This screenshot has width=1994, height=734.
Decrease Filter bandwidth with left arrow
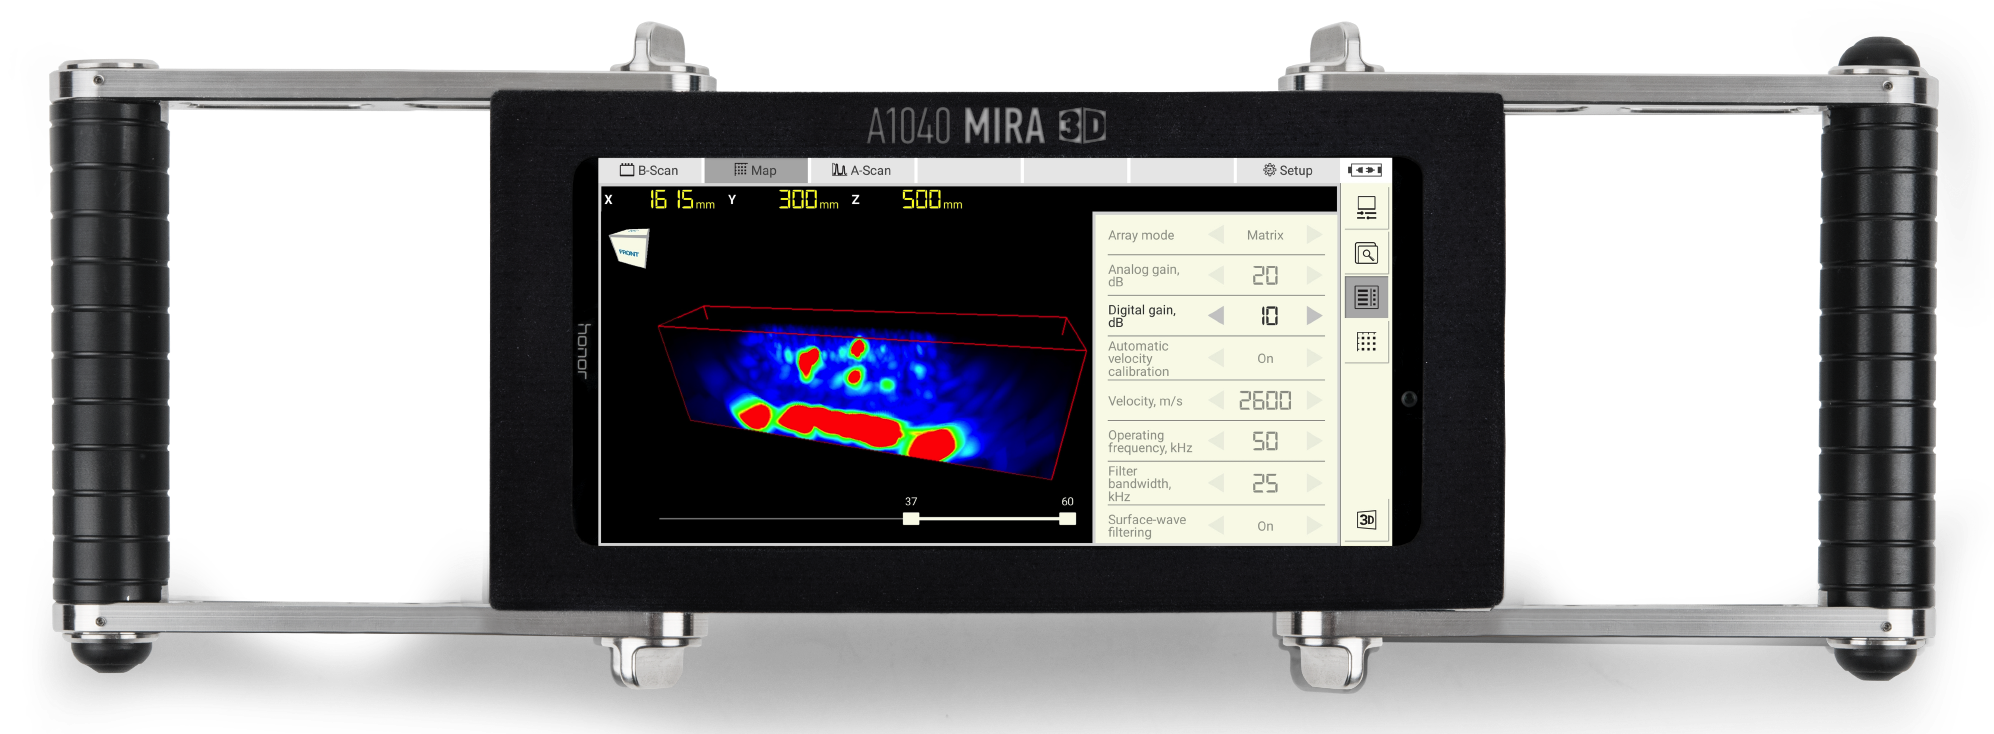[1216, 483]
